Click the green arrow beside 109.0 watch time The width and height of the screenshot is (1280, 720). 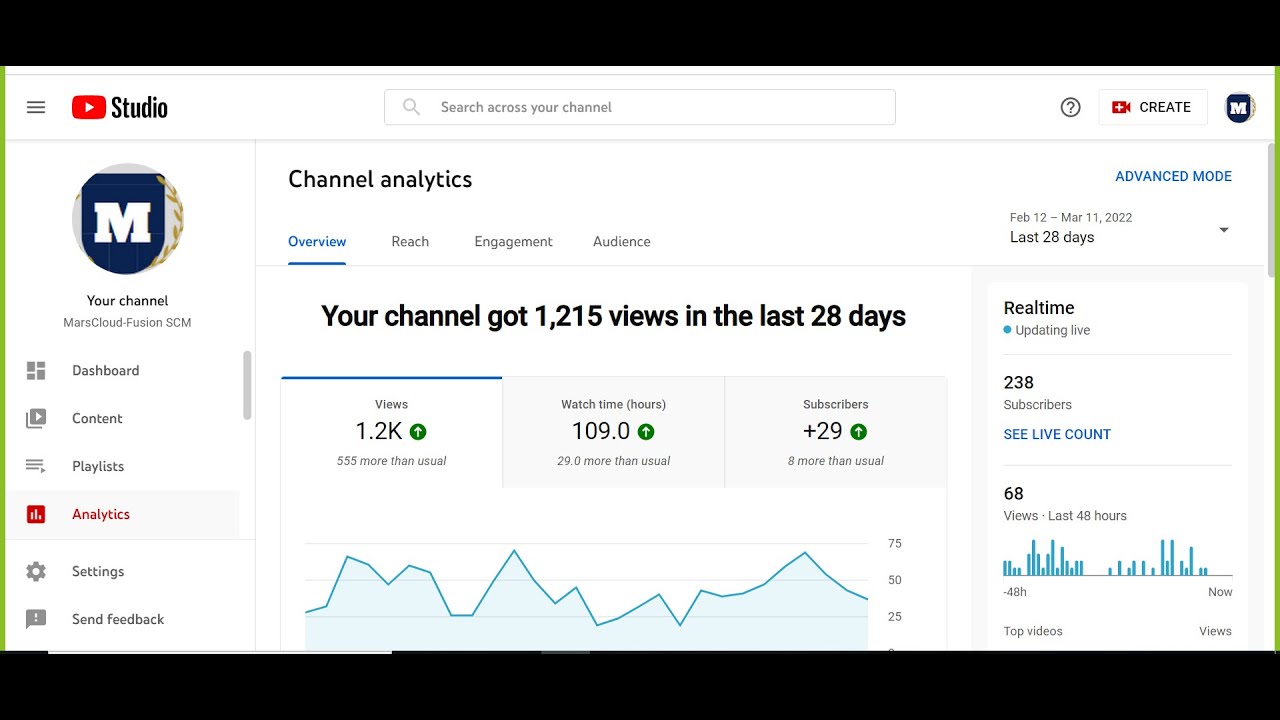[x=646, y=432]
